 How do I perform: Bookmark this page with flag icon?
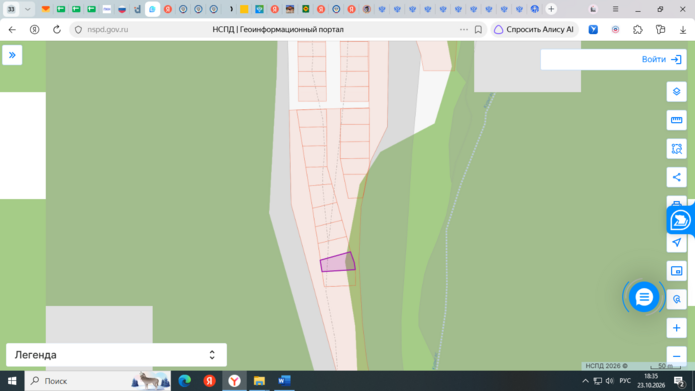(478, 30)
